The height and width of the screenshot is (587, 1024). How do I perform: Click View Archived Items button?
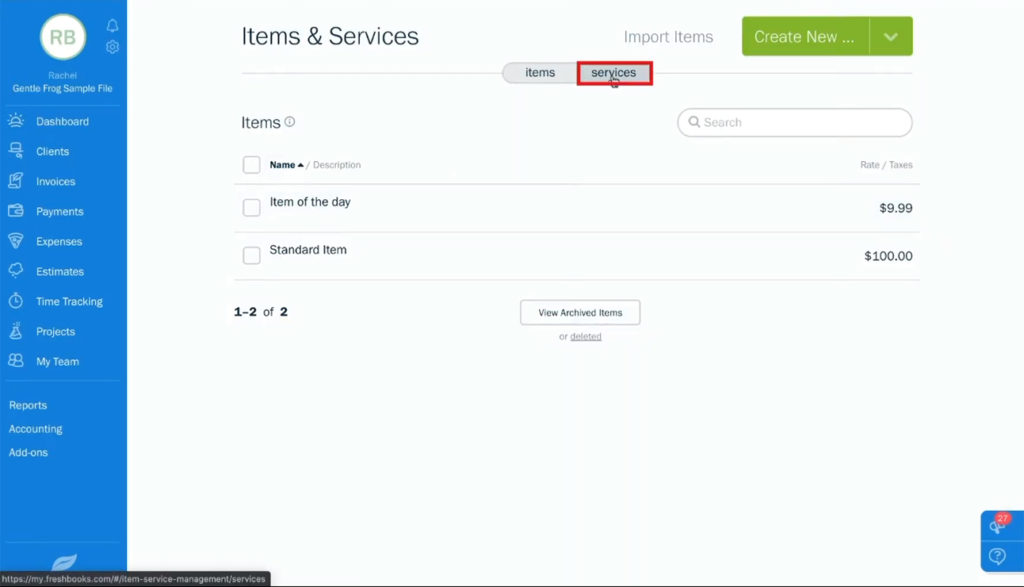[x=579, y=312]
